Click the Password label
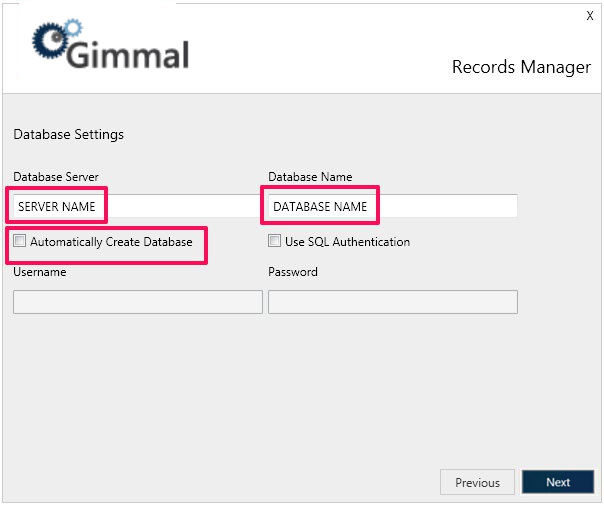Screen dimensions: 604x506 (293, 272)
